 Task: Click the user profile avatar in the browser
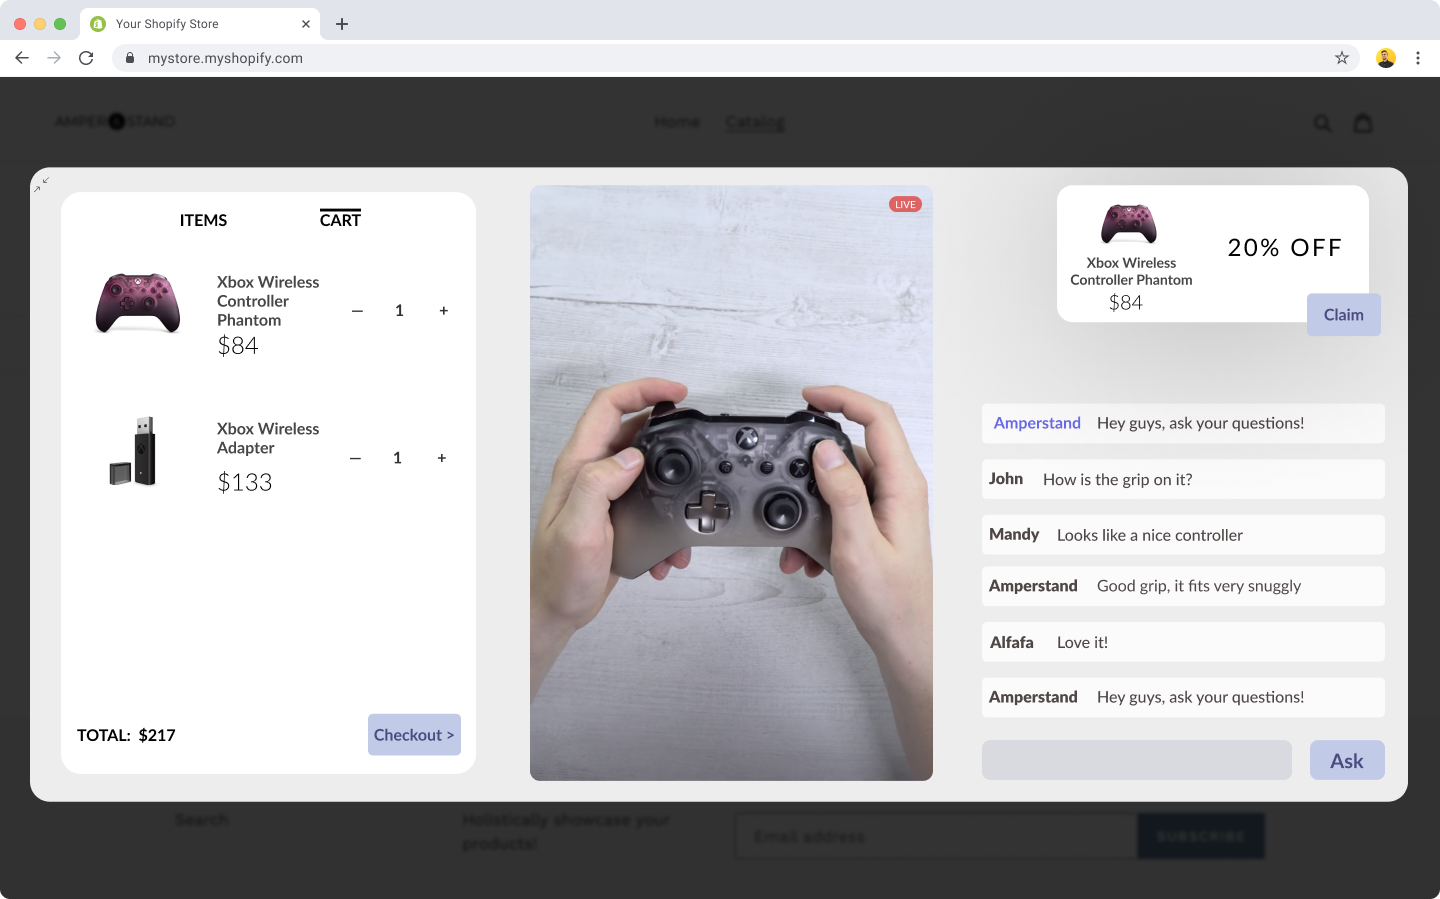pyautogui.click(x=1385, y=58)
